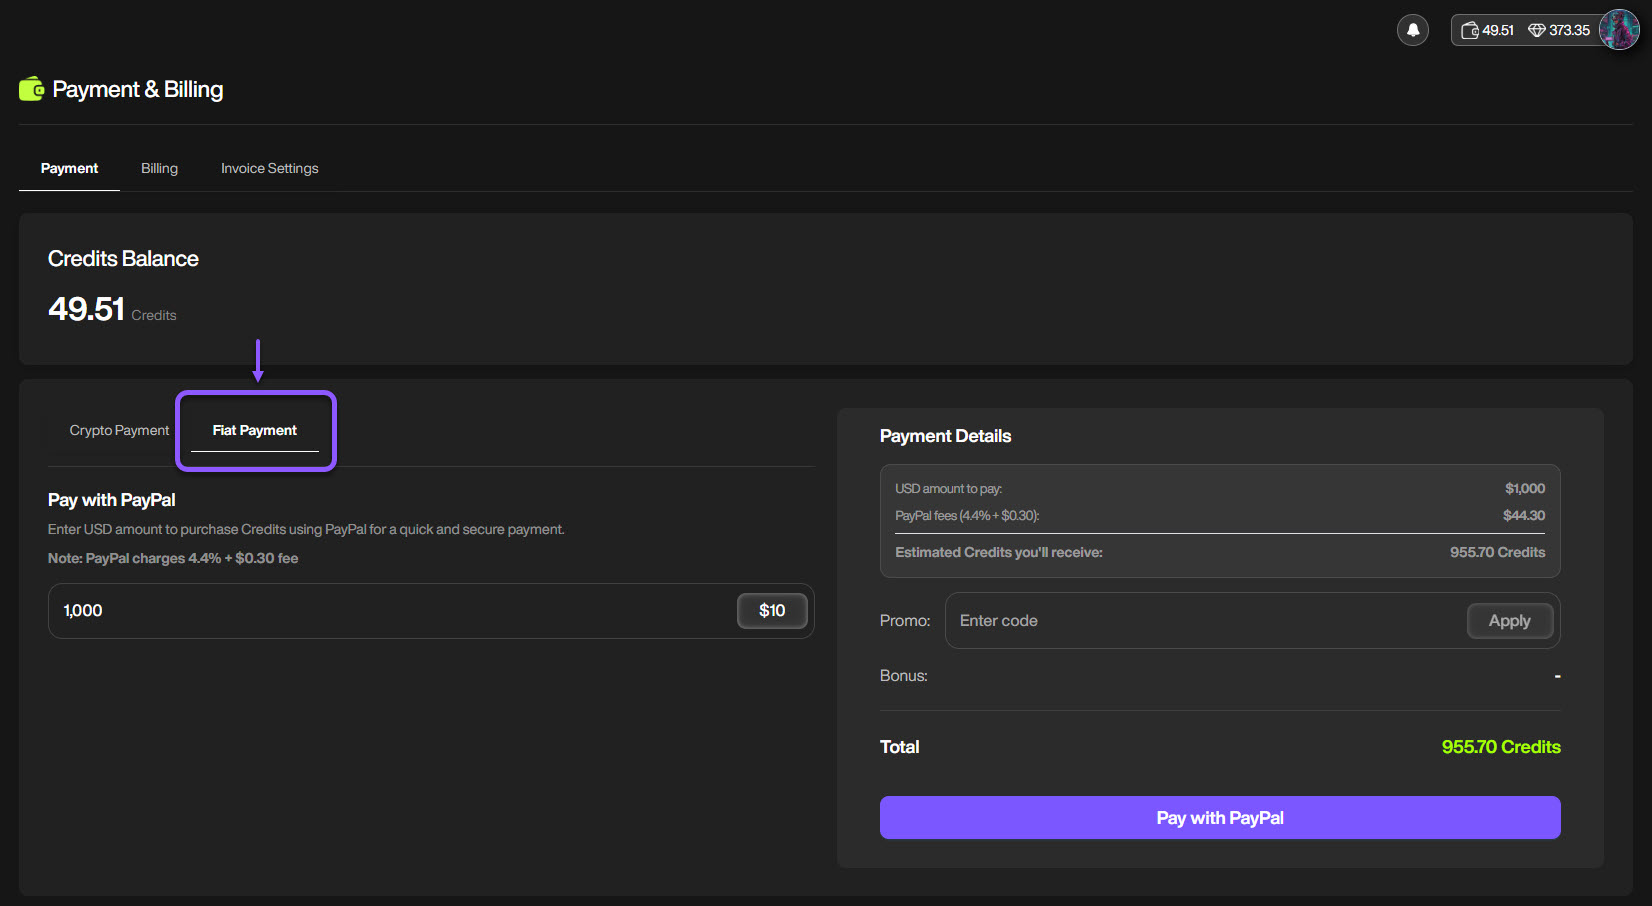Click the Credits Balance 49.51 figure

87,309
